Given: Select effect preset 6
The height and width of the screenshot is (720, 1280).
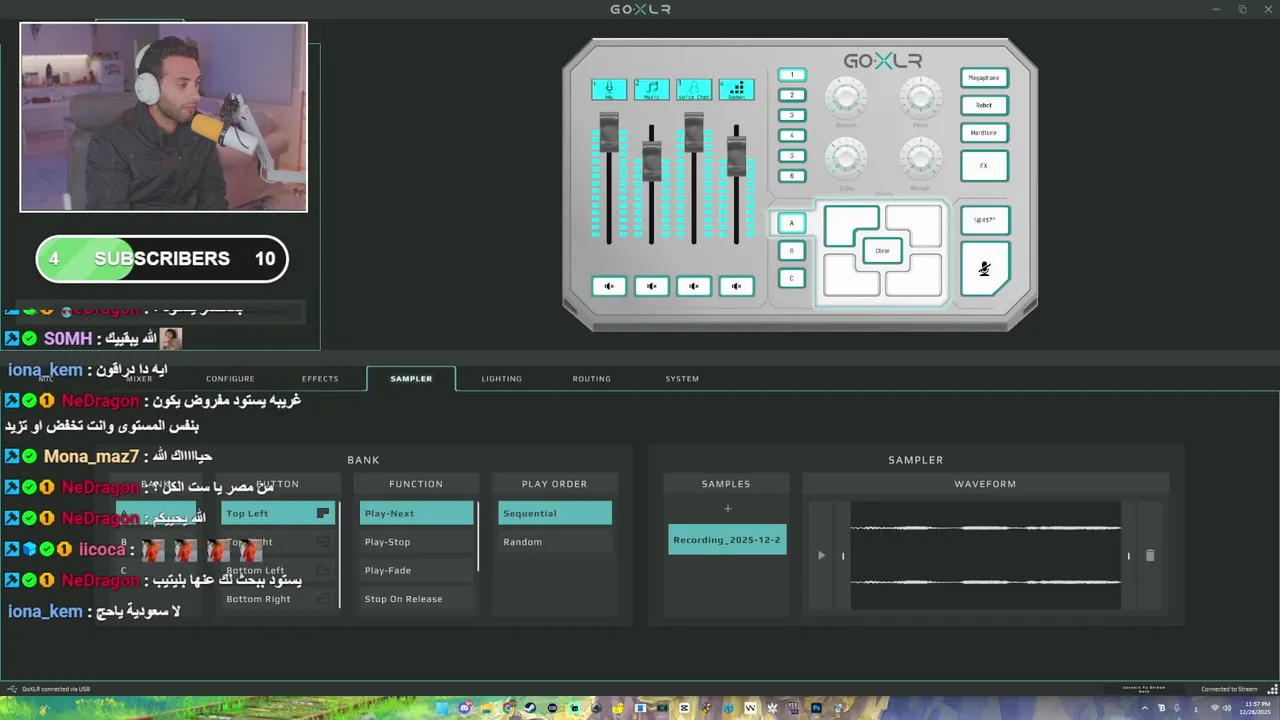Looking at the screenshot, I should tap(791, 176).
